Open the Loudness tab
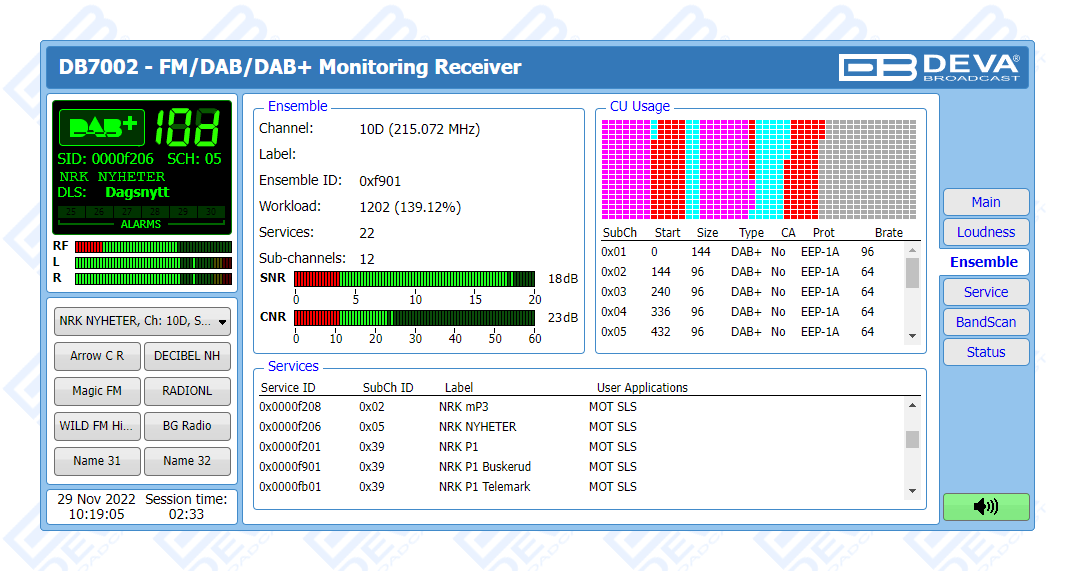 click(985, 232)
